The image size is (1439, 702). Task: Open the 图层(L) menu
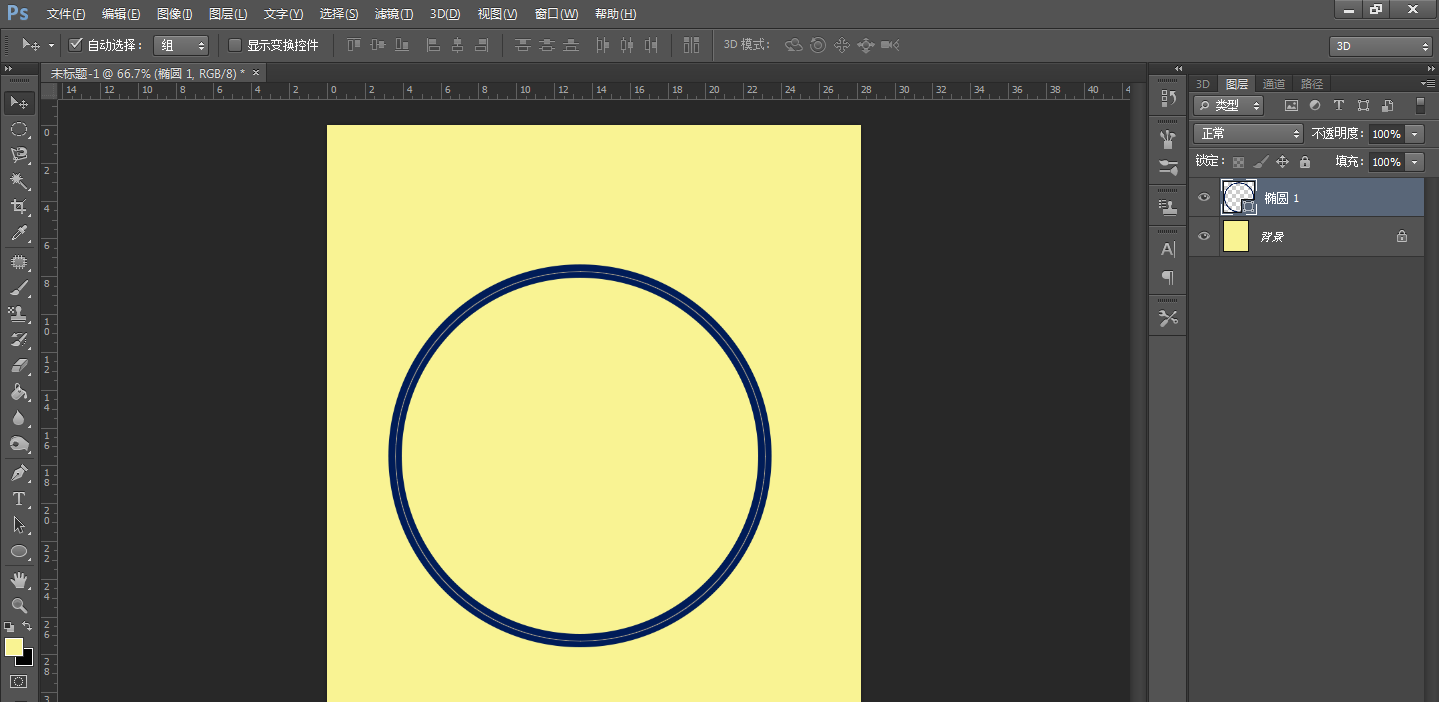(x=228, y=14)
